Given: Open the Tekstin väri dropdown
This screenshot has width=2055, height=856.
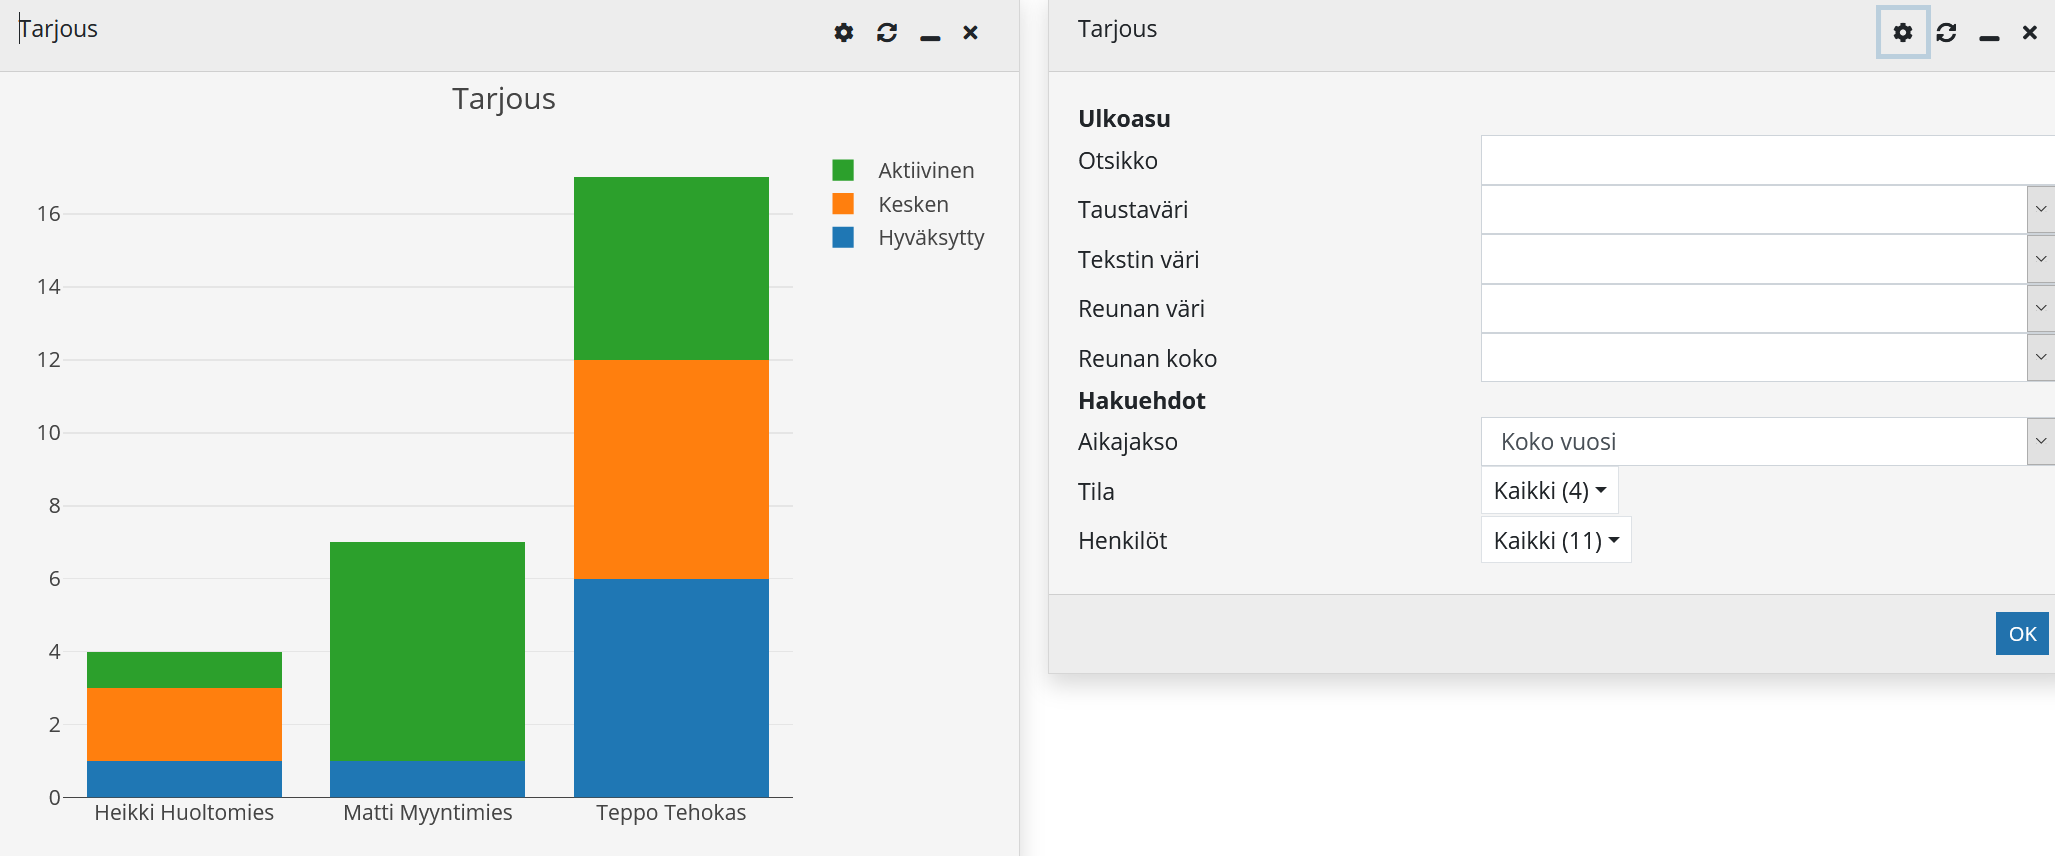Looking at the screenshot, I should click(x=2040, y=259).
